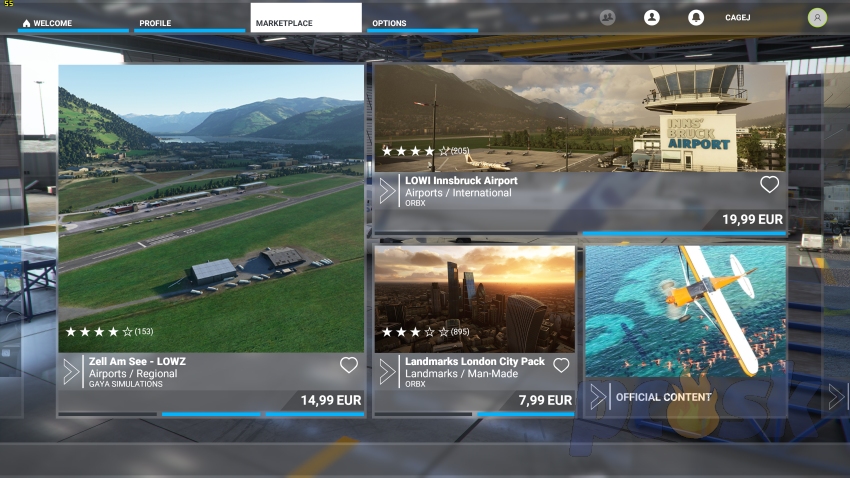Click the Airports / Regional category text
850x478 pixels.
tap(133, 373)
